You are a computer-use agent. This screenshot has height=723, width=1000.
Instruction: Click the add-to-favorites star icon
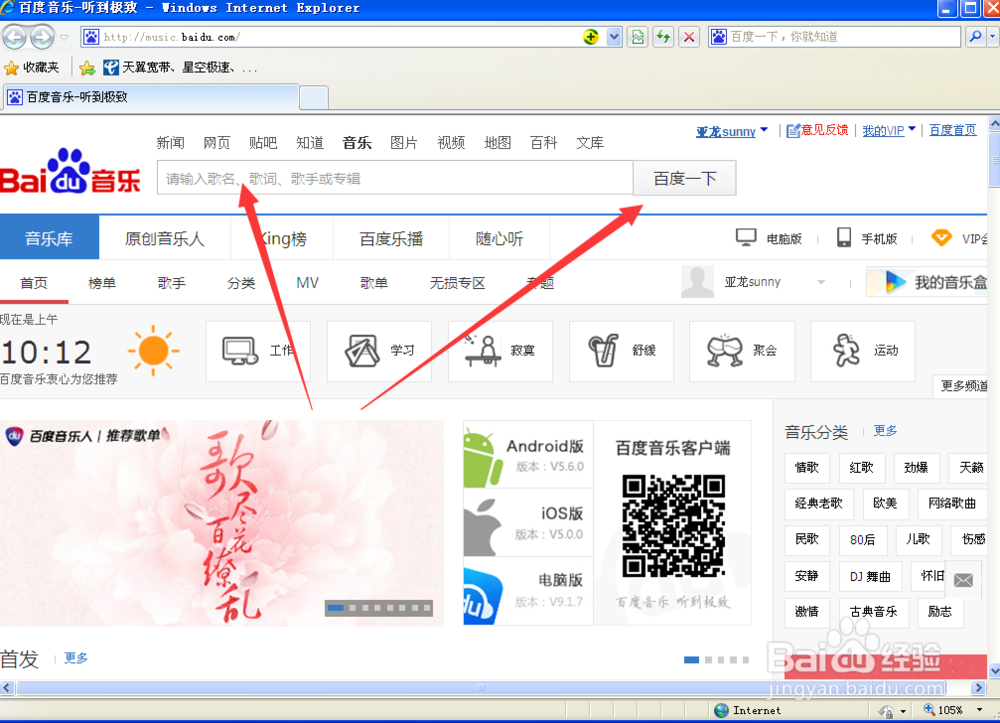(x=87, y=67)
